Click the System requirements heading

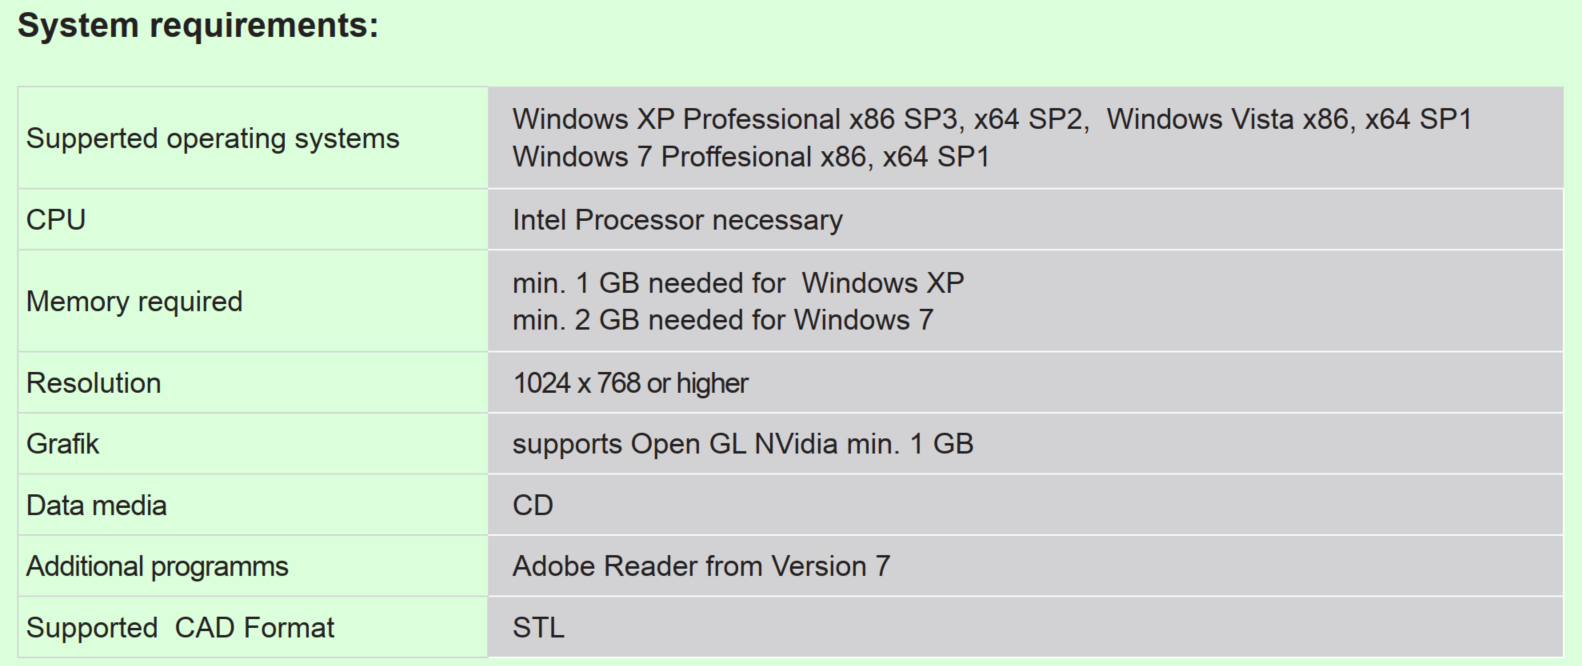tap(198, 25)
